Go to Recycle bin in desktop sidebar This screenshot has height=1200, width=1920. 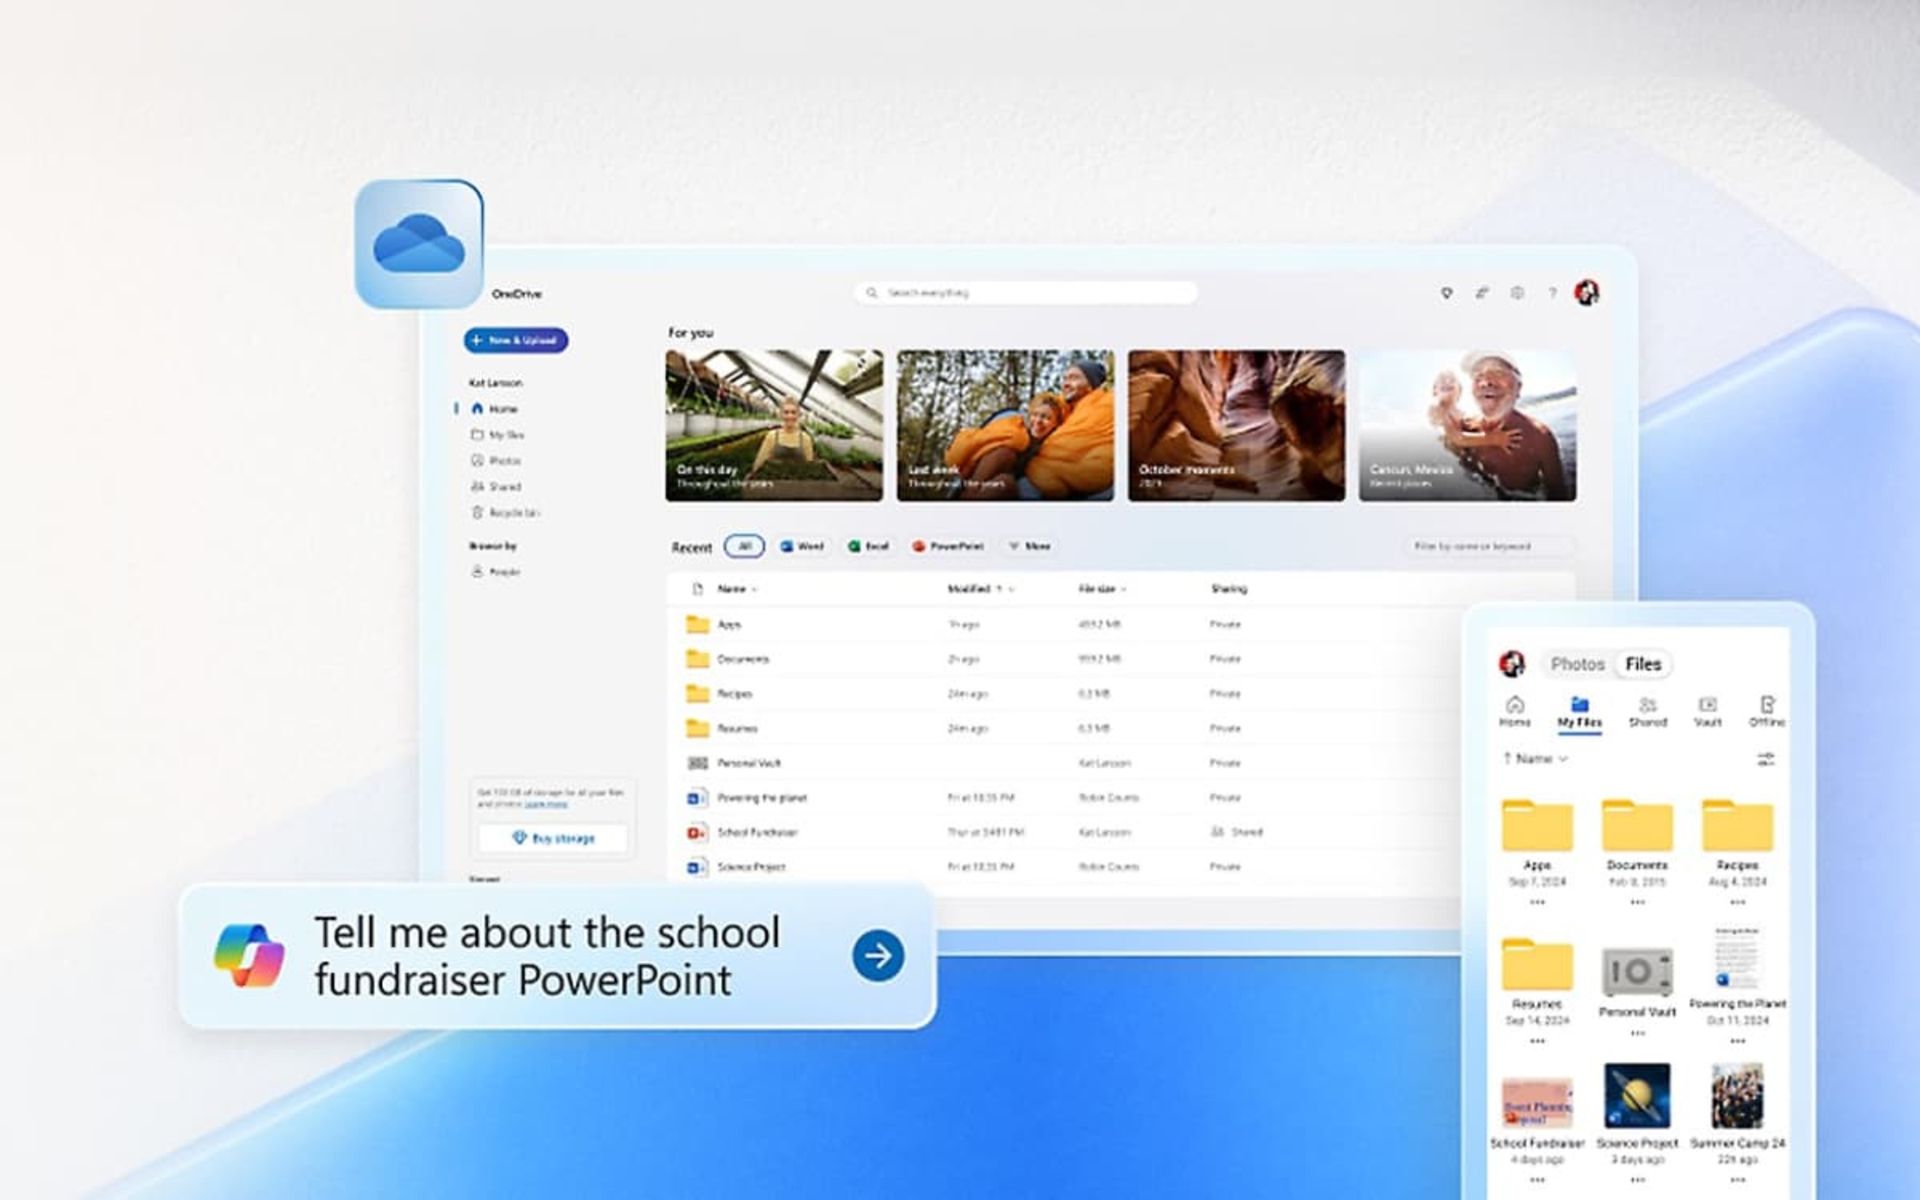[505, 513]
